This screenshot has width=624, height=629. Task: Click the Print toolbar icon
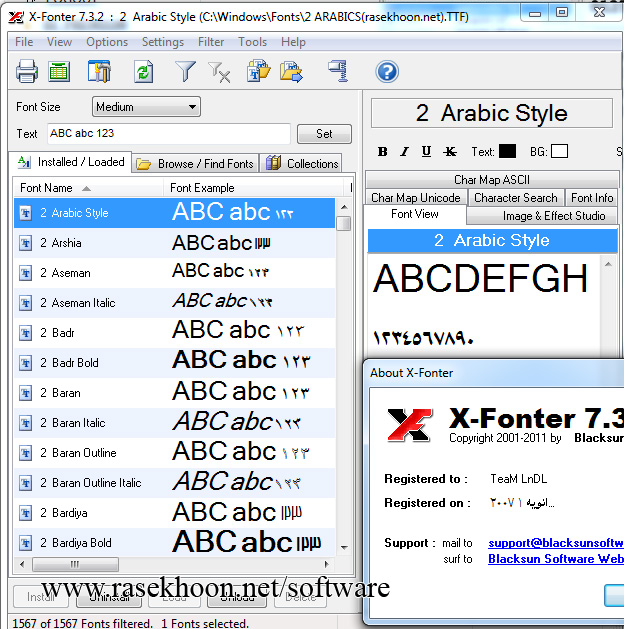click(27, 71)
